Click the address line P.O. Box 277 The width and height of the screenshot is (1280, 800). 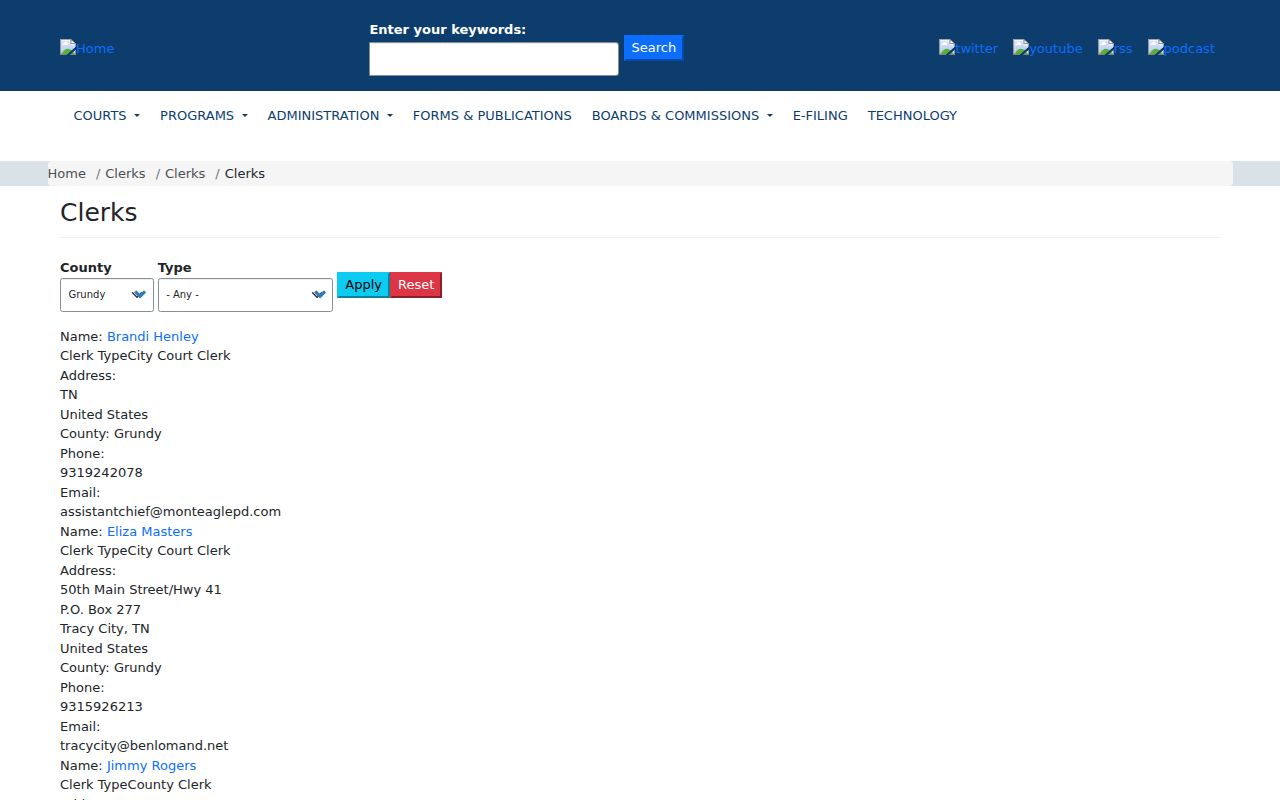click(x=100, y=609)
